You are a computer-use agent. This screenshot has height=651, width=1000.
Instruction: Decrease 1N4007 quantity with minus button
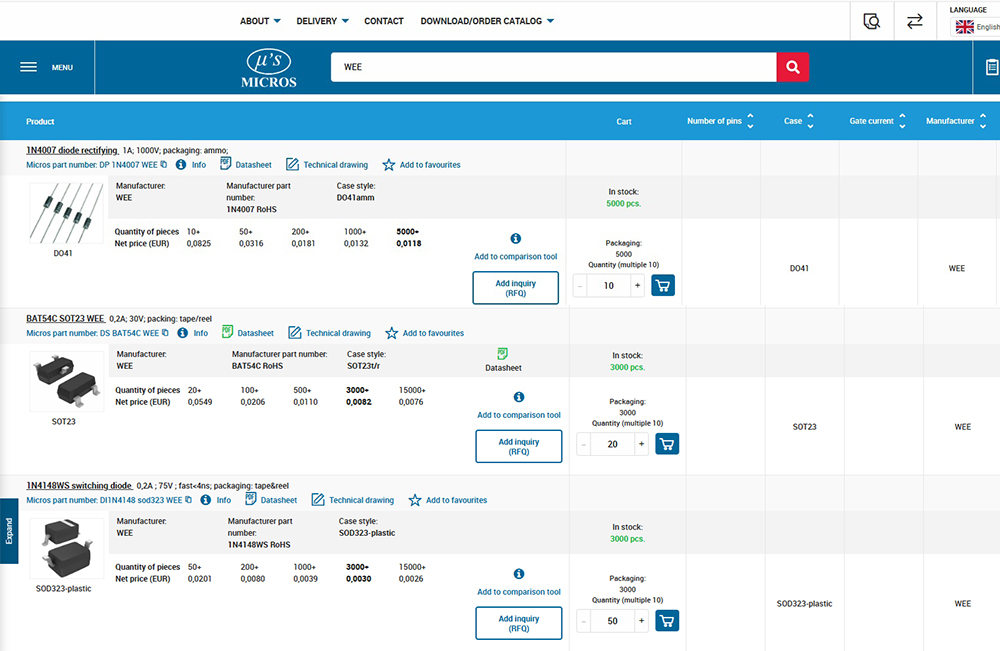click(x=580, y=286)
